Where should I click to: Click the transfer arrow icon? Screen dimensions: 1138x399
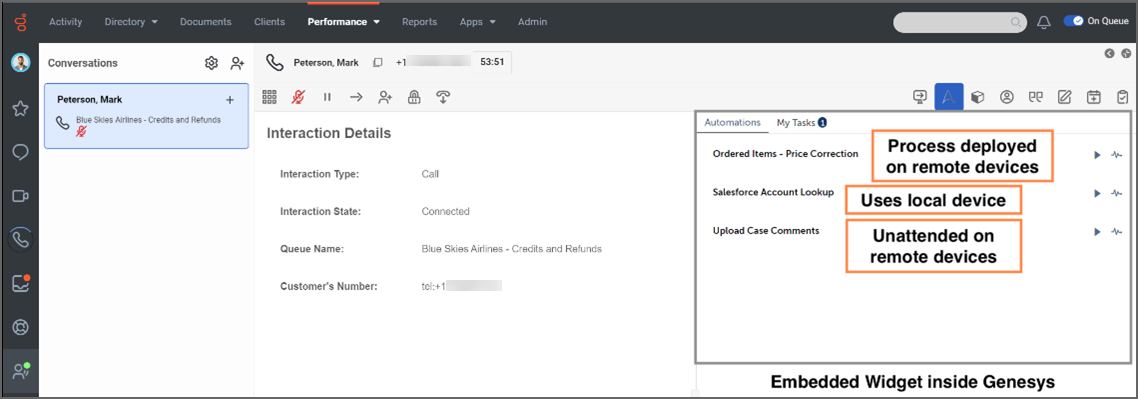tap(356, 96)
